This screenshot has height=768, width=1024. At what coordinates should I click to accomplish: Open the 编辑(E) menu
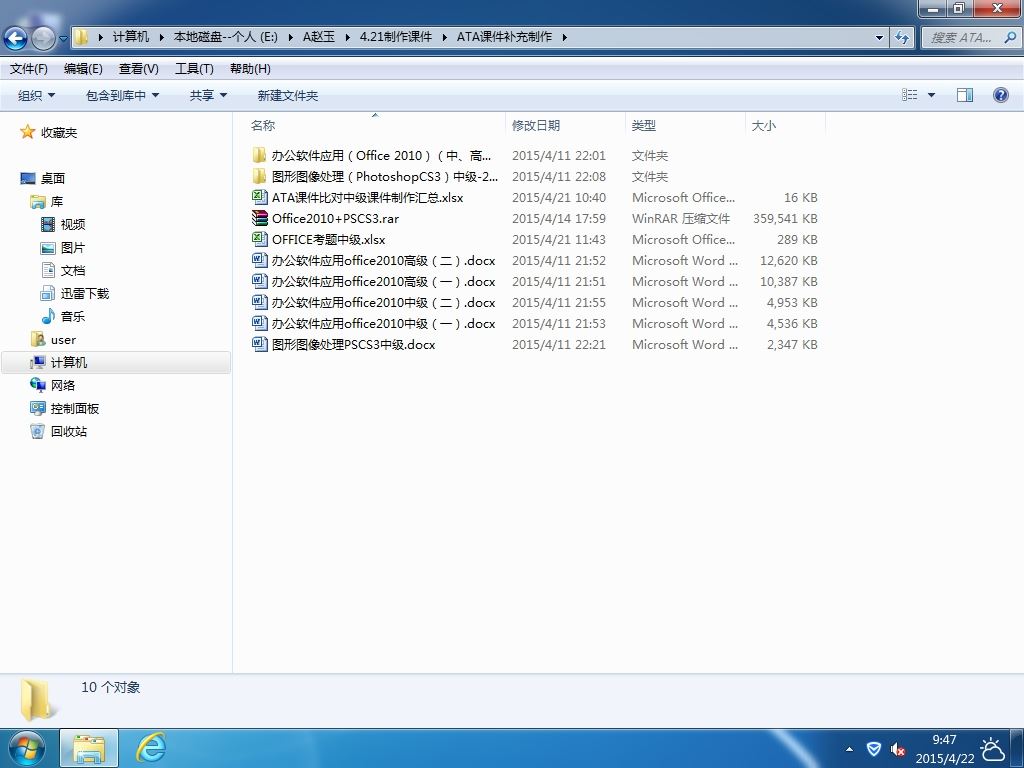pyautogui.click(x=83, y=69)
